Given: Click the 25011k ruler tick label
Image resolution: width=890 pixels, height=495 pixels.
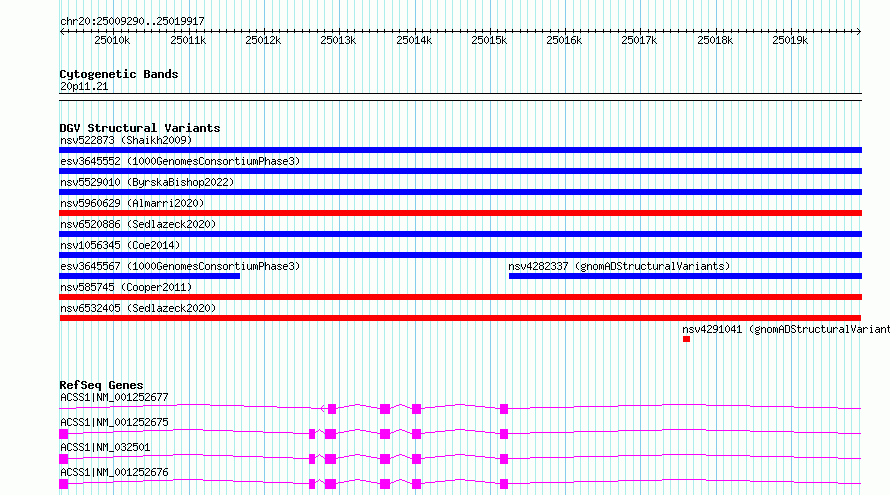Looking at the screenshot, I should pyautogui.click(x=188, y=40).
